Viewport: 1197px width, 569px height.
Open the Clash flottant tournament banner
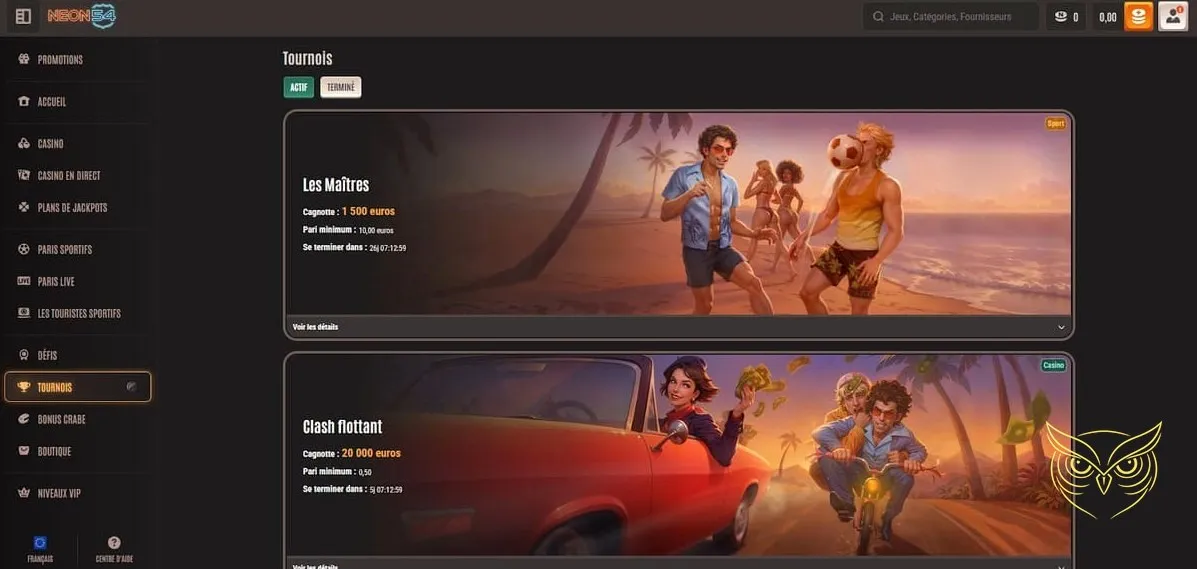[678, 455]
